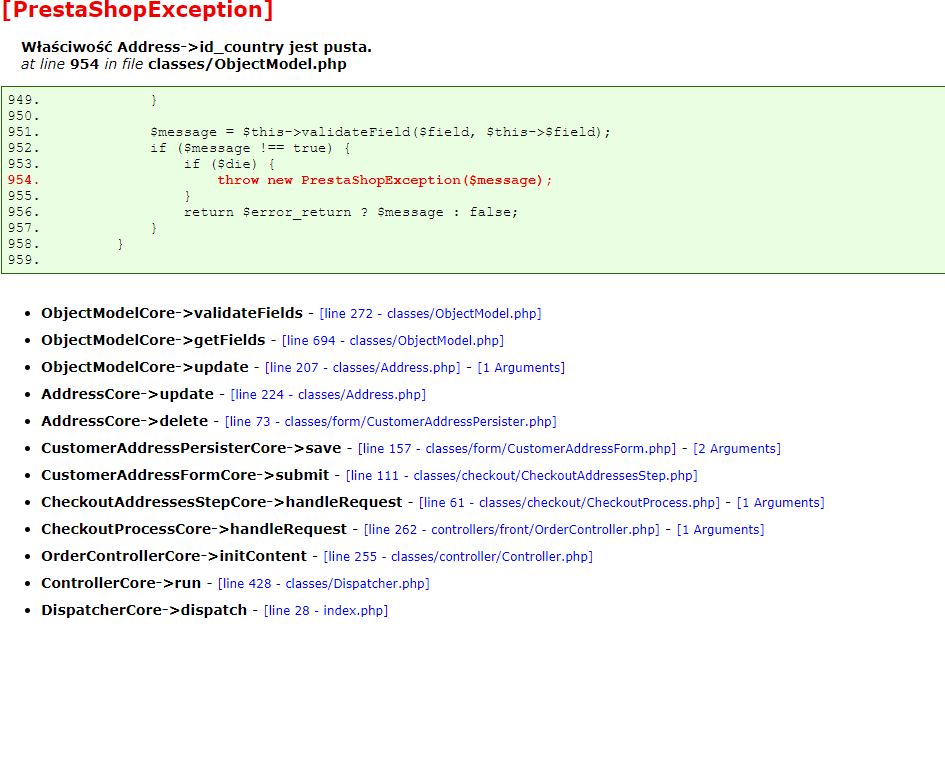945x776 pixels.
Task: Expand 1 Arguments for CheckoutAddressesStepCore->handleRequest
Action: point(781,503)
